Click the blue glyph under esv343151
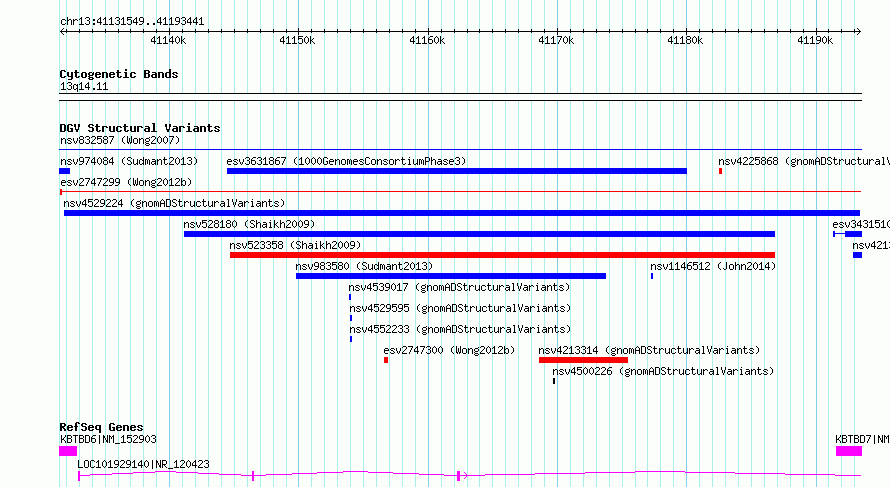890x487 pixels. coord(847,234)
